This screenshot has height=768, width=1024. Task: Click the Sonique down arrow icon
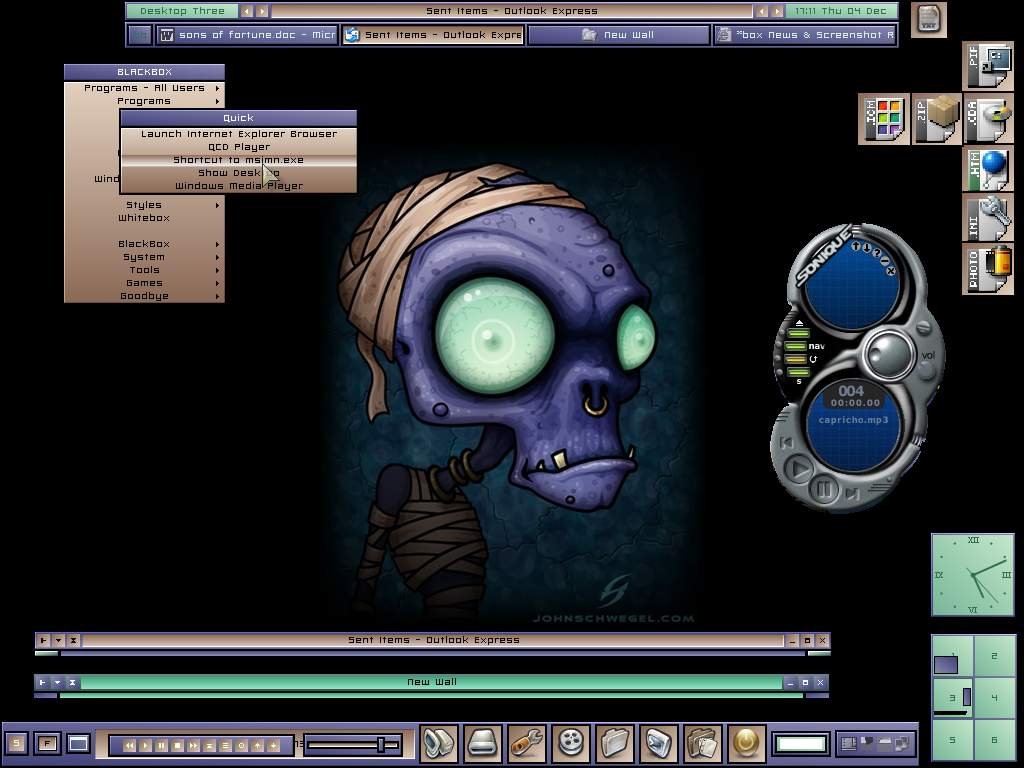point(867,248)
